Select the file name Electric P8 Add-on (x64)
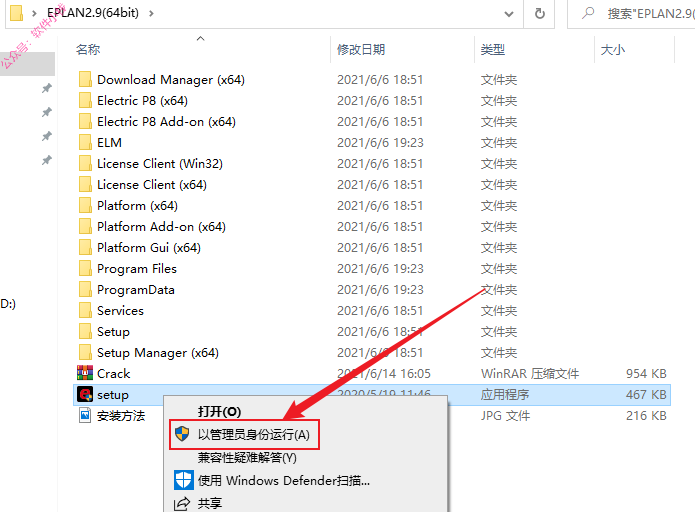This screenshot has width=695, height=512. coord(166,121)
